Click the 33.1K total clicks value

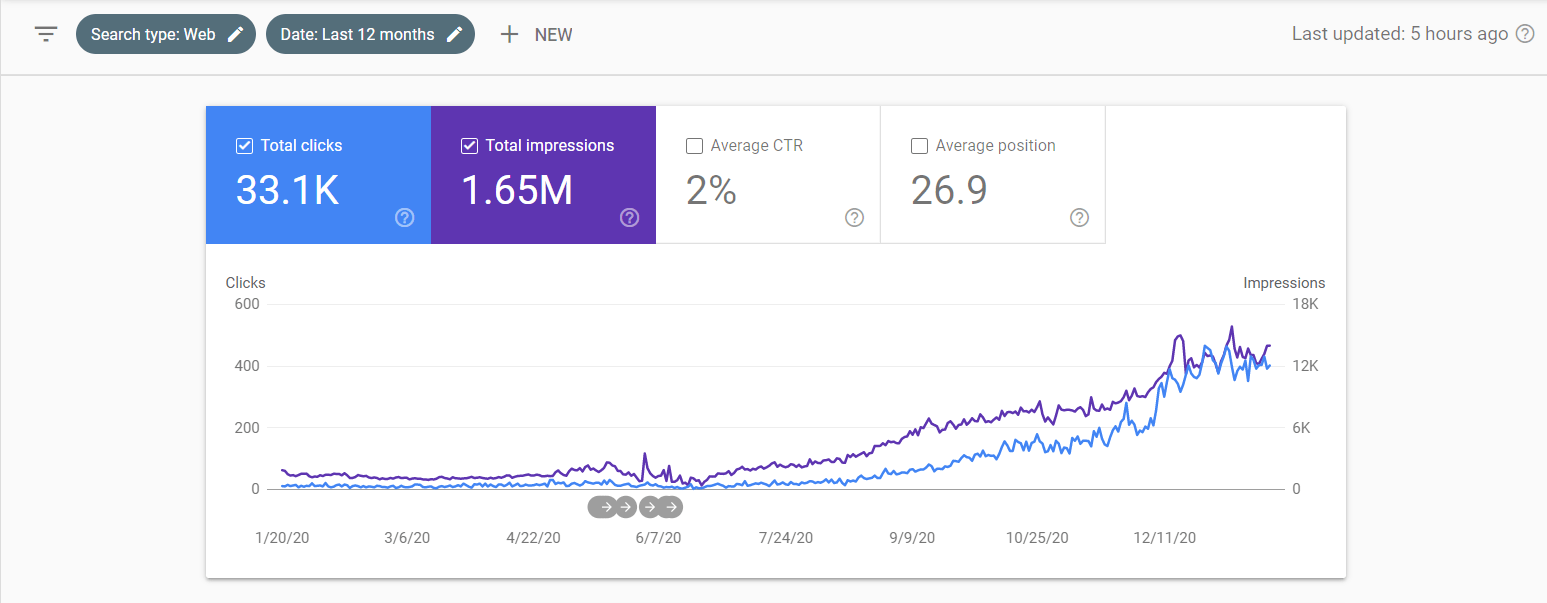tap(287, 190)
